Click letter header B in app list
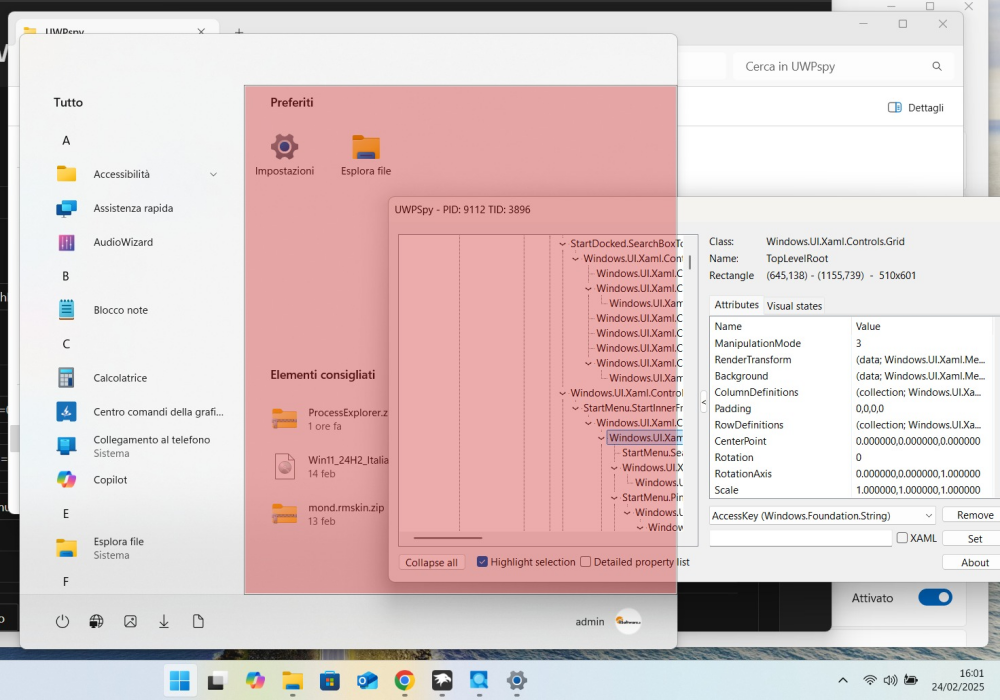 (66, 276)
